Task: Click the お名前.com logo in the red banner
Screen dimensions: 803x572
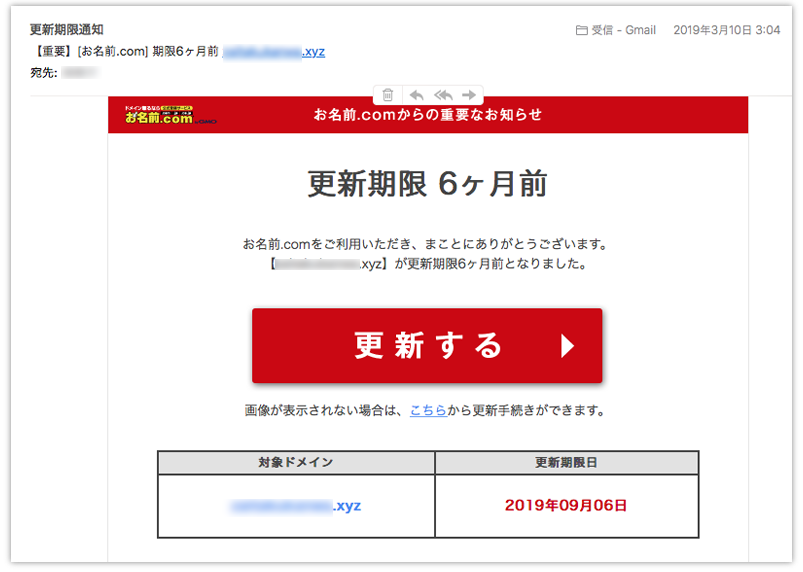Action: coord(159,115)
